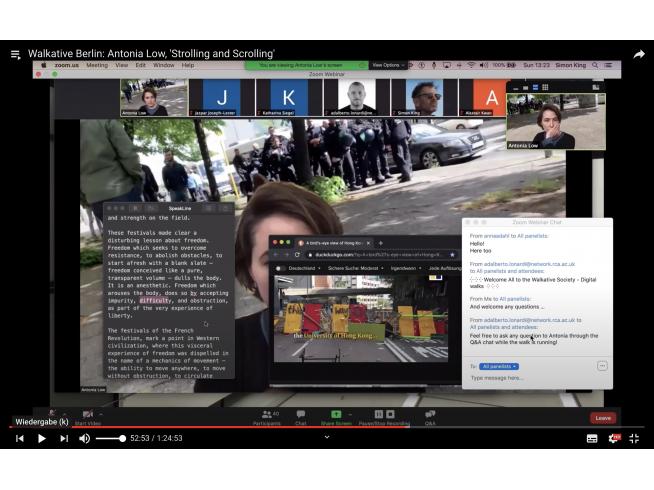Open the video settings gear
The width and height of the screenshot is (654, 490).
[x=613, y=438]
